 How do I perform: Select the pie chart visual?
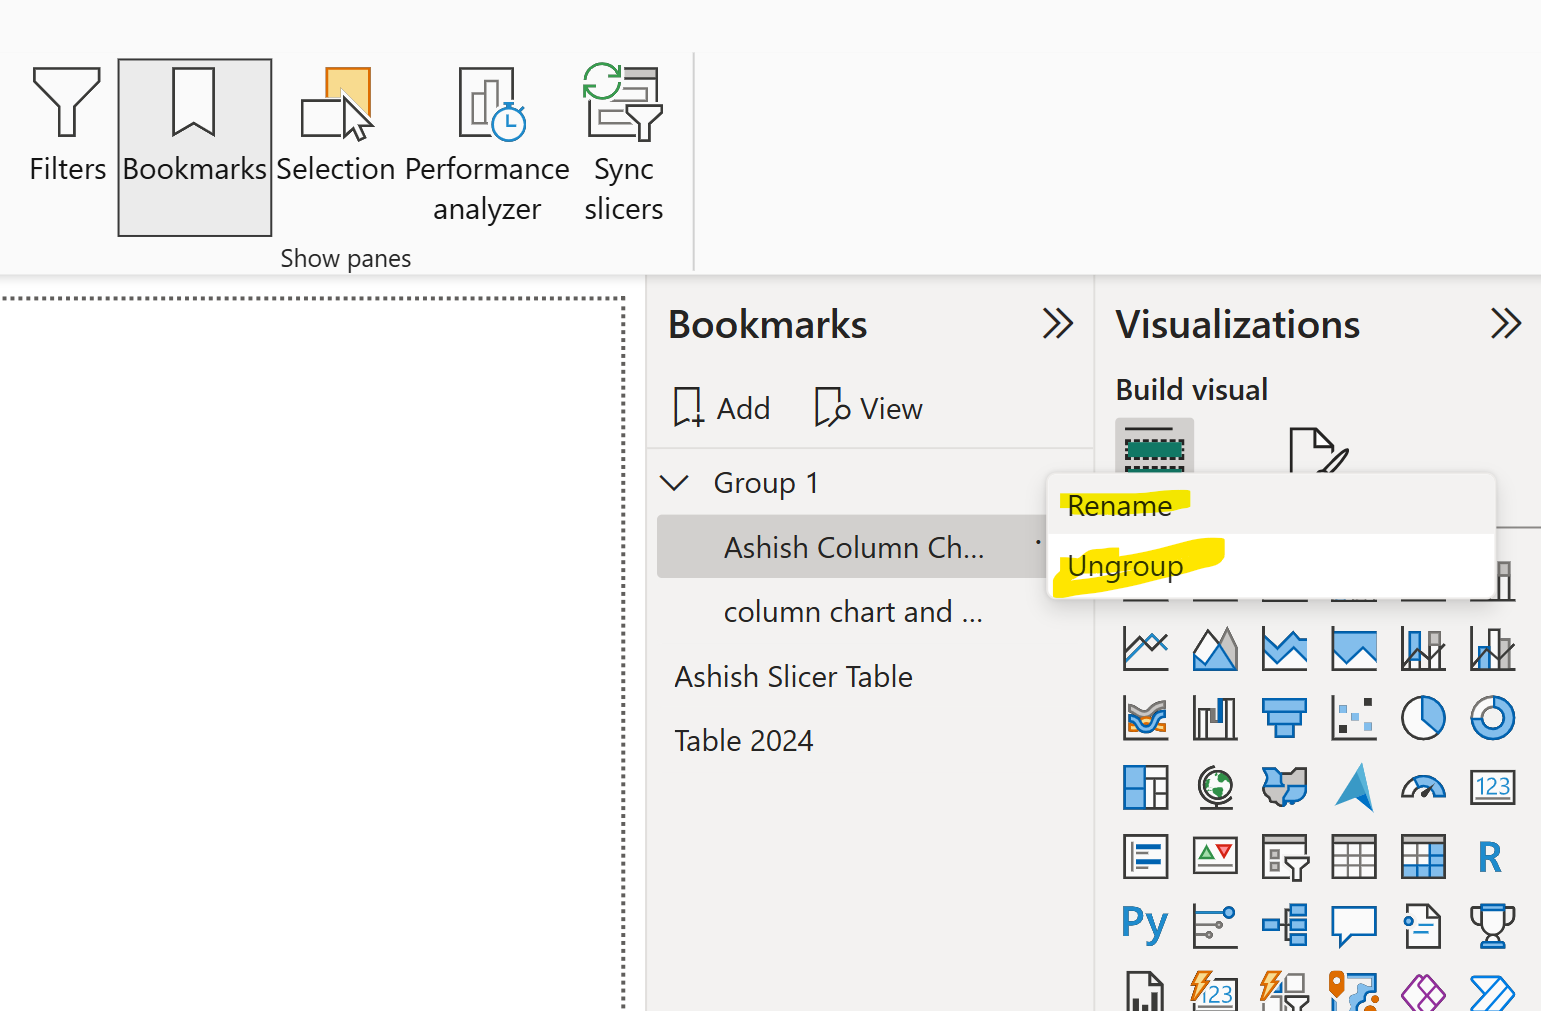(1424, 718)
